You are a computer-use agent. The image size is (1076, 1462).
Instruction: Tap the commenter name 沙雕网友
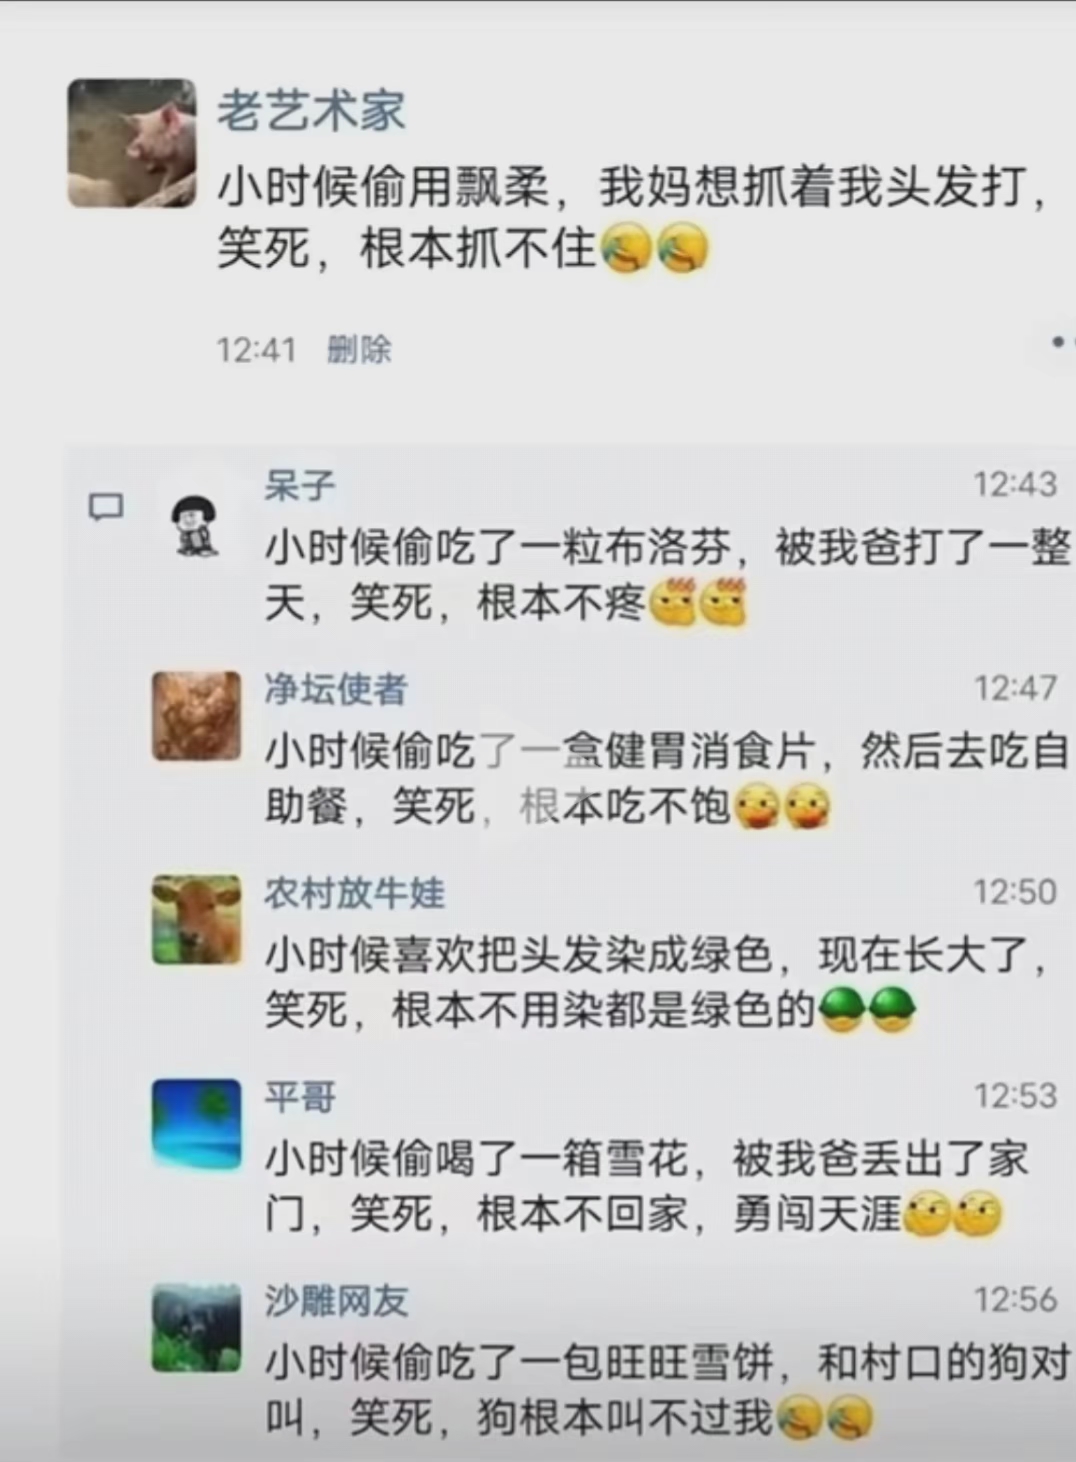(336, 1301)
